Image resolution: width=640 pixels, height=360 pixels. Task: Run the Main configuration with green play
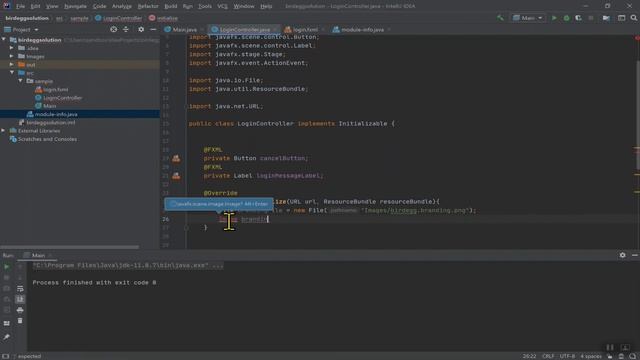click(x=554, y=18)
